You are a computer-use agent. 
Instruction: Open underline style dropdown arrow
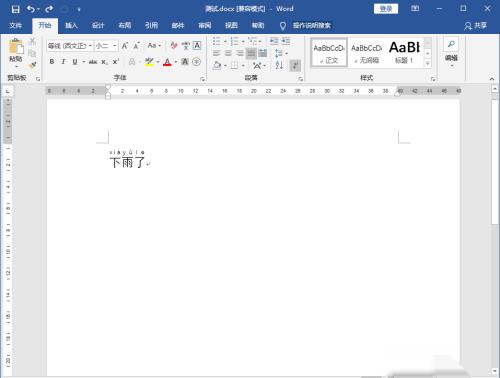click(84, 62)
